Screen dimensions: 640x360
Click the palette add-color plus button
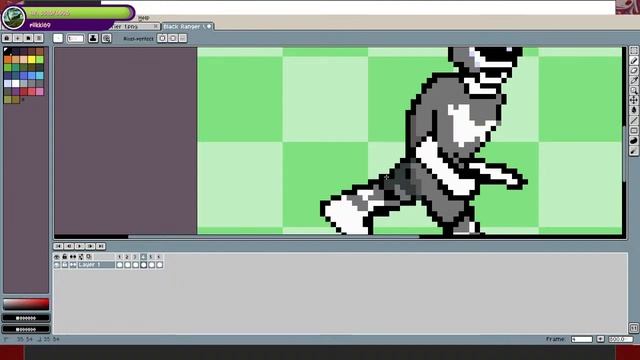(x=18, y=38)
